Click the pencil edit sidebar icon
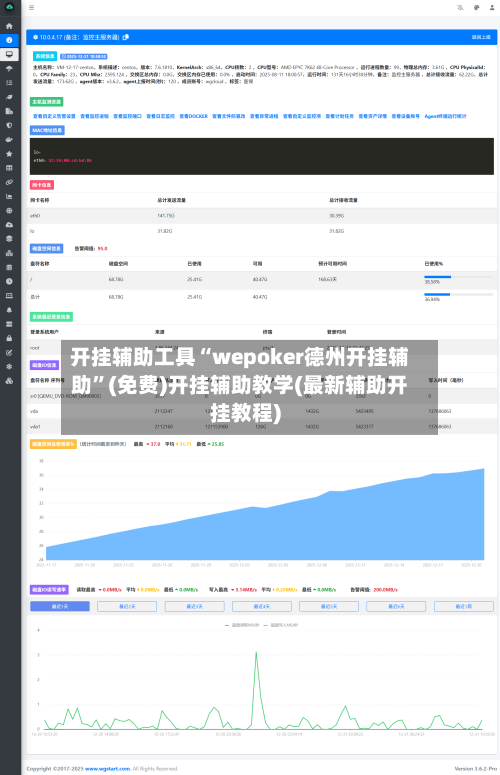 [x=9, y=353]
